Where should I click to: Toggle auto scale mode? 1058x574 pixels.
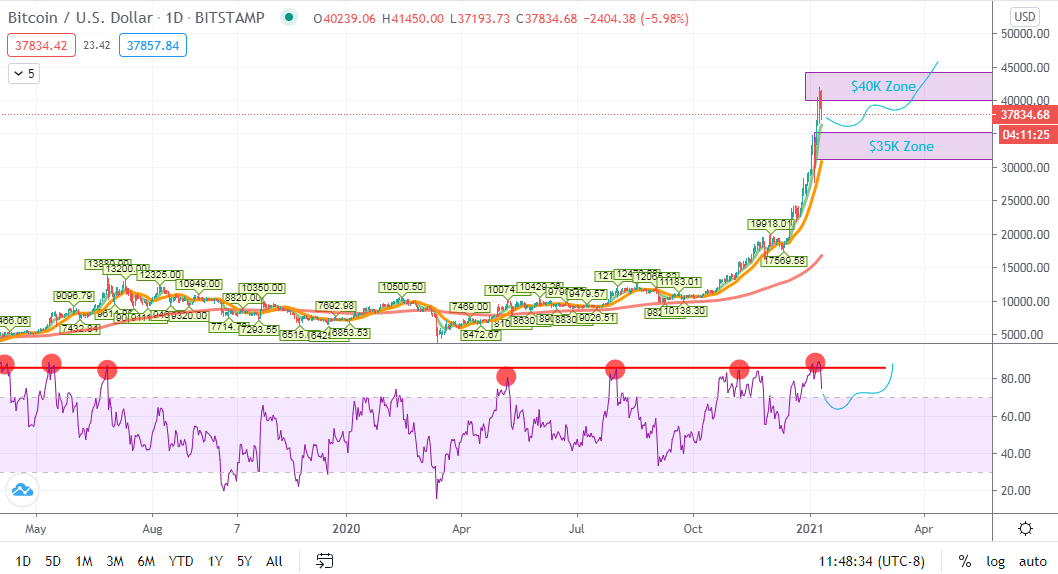click(x=1032, y=561)
